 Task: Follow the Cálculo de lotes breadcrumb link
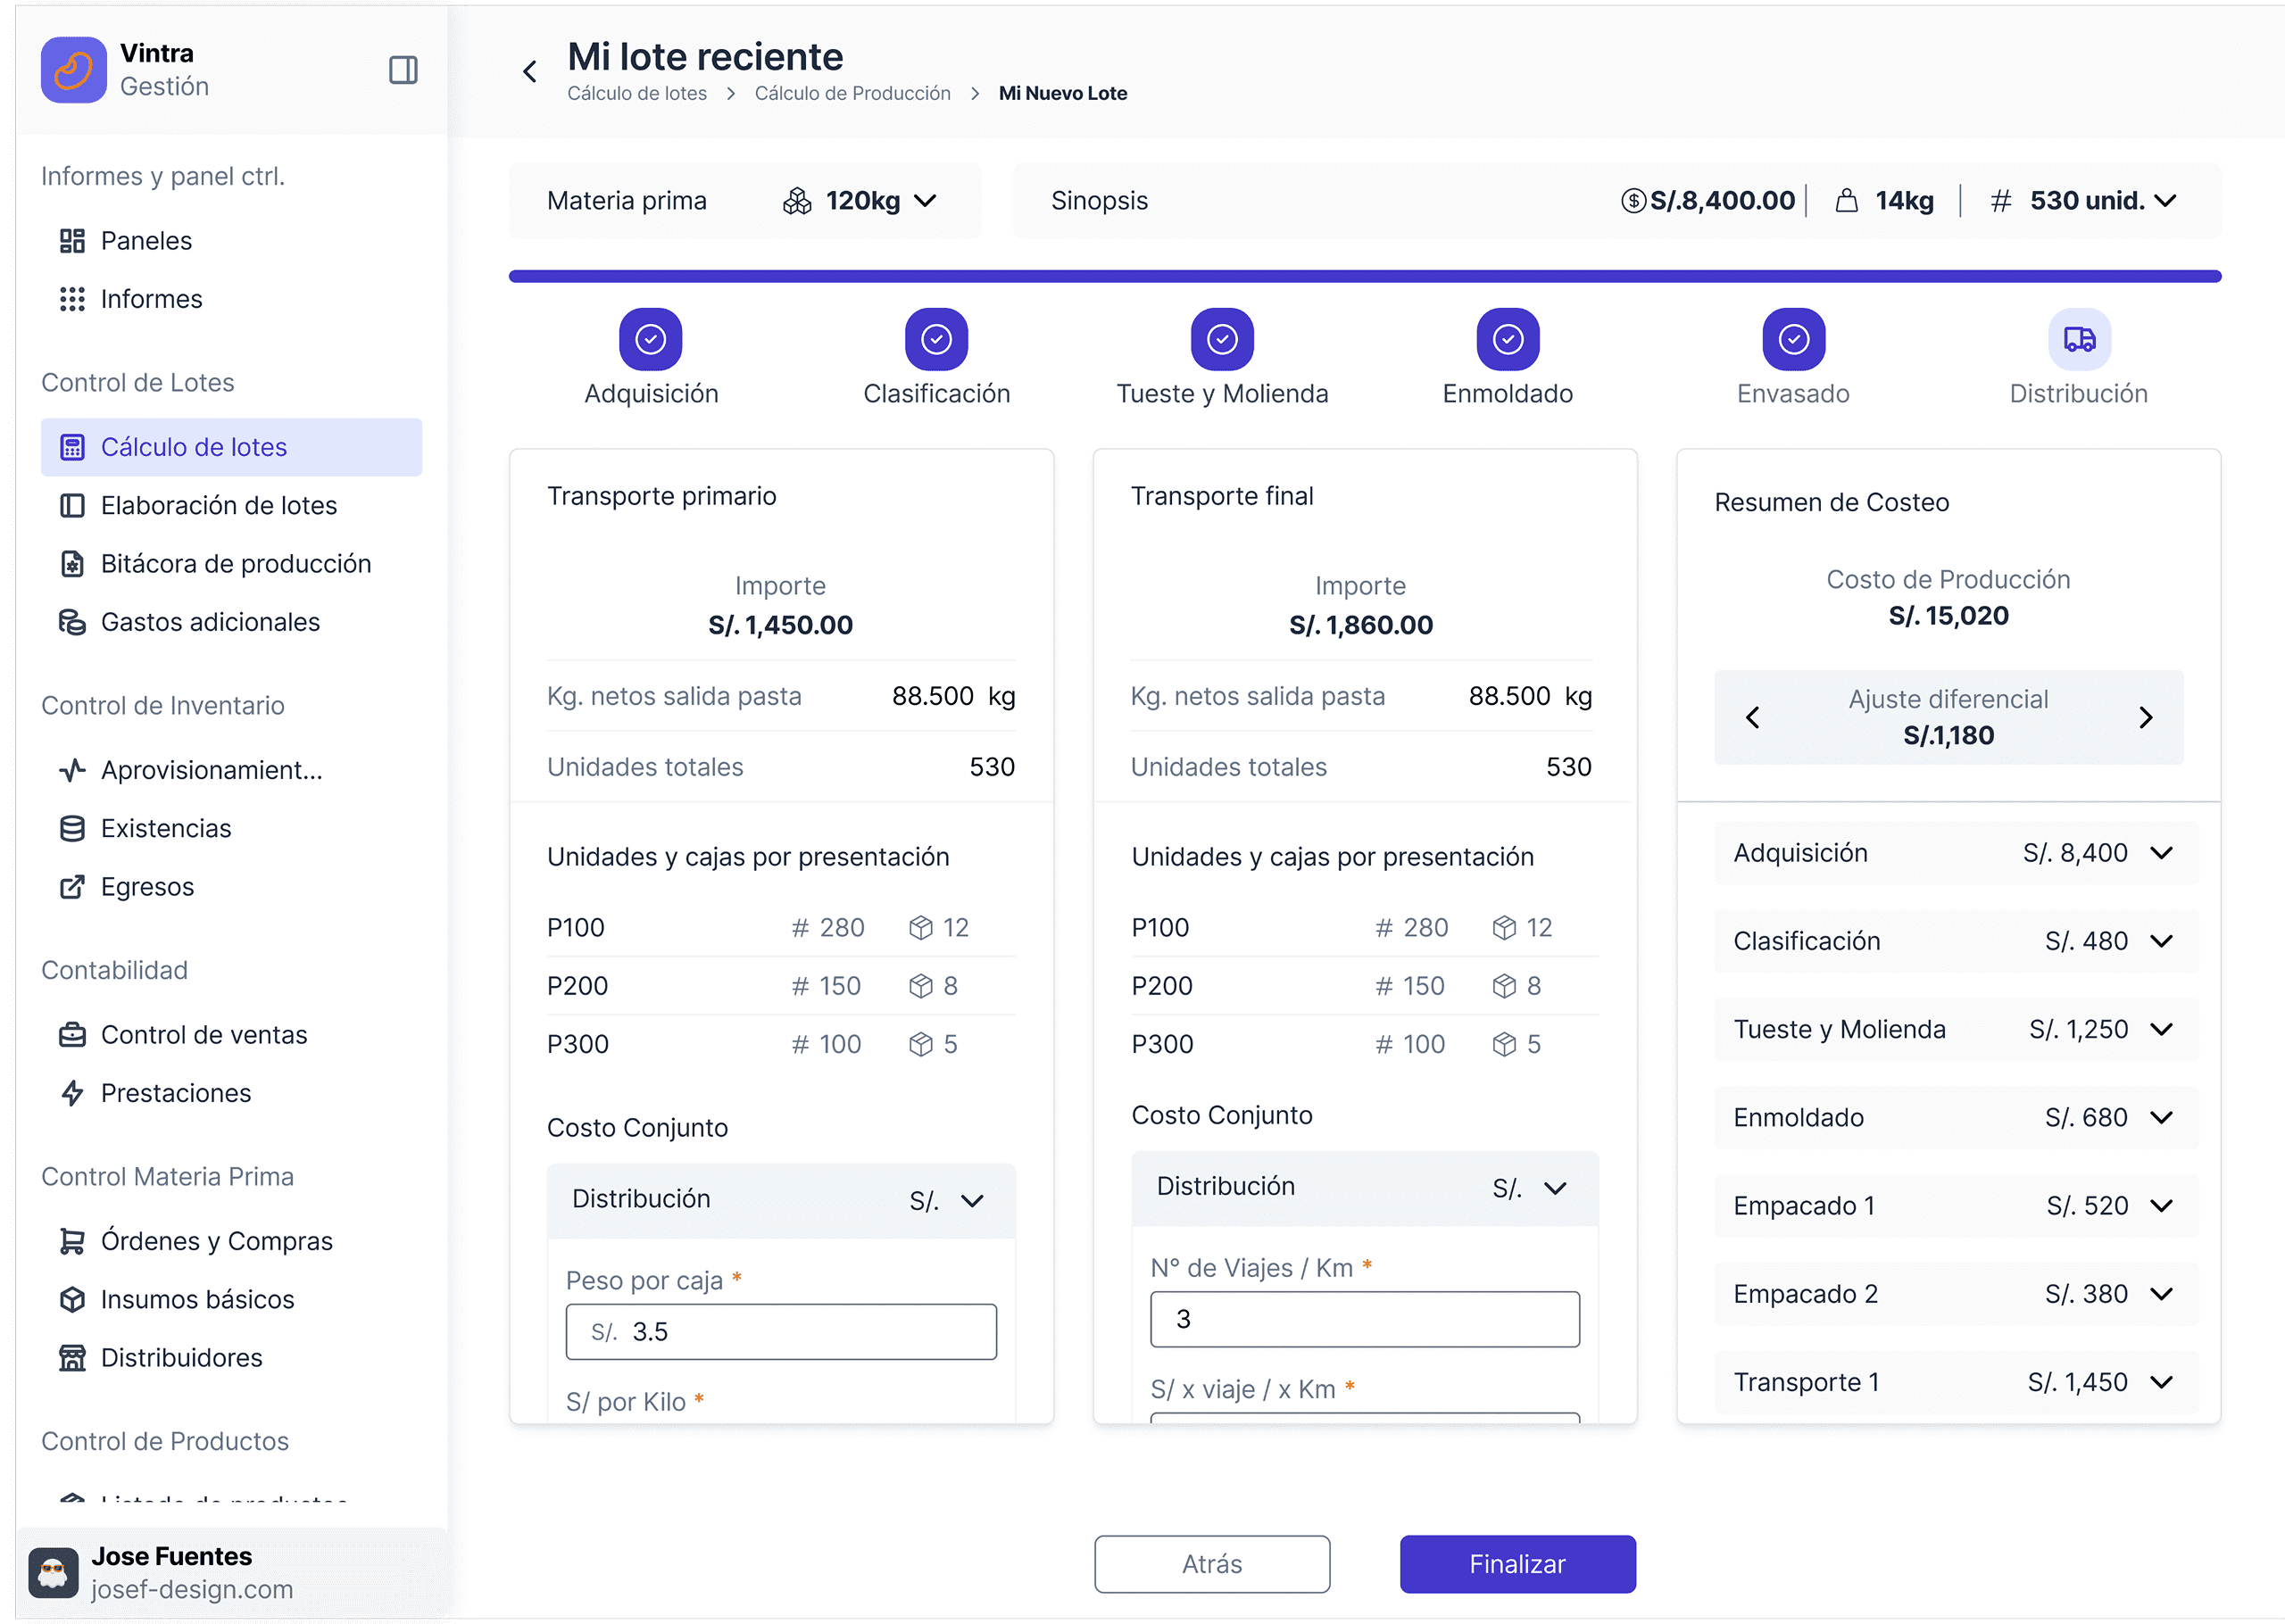pyautogui.click(x=637, y=93)
